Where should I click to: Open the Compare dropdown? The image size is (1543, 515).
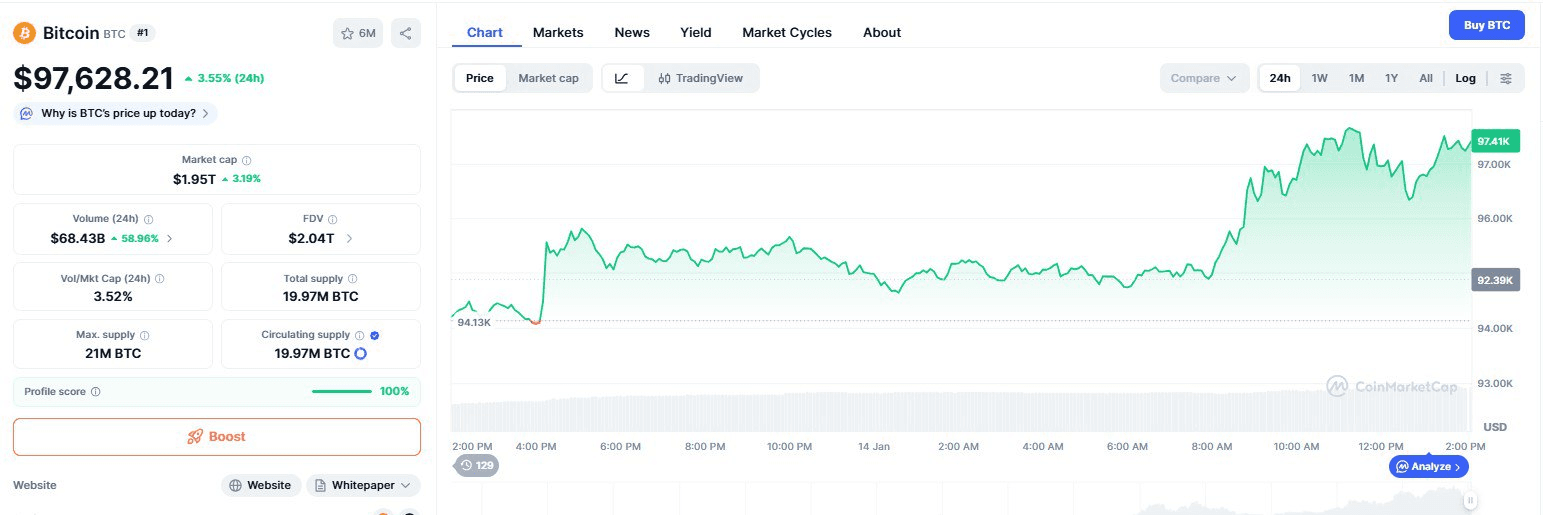[x=1204, y=78]
